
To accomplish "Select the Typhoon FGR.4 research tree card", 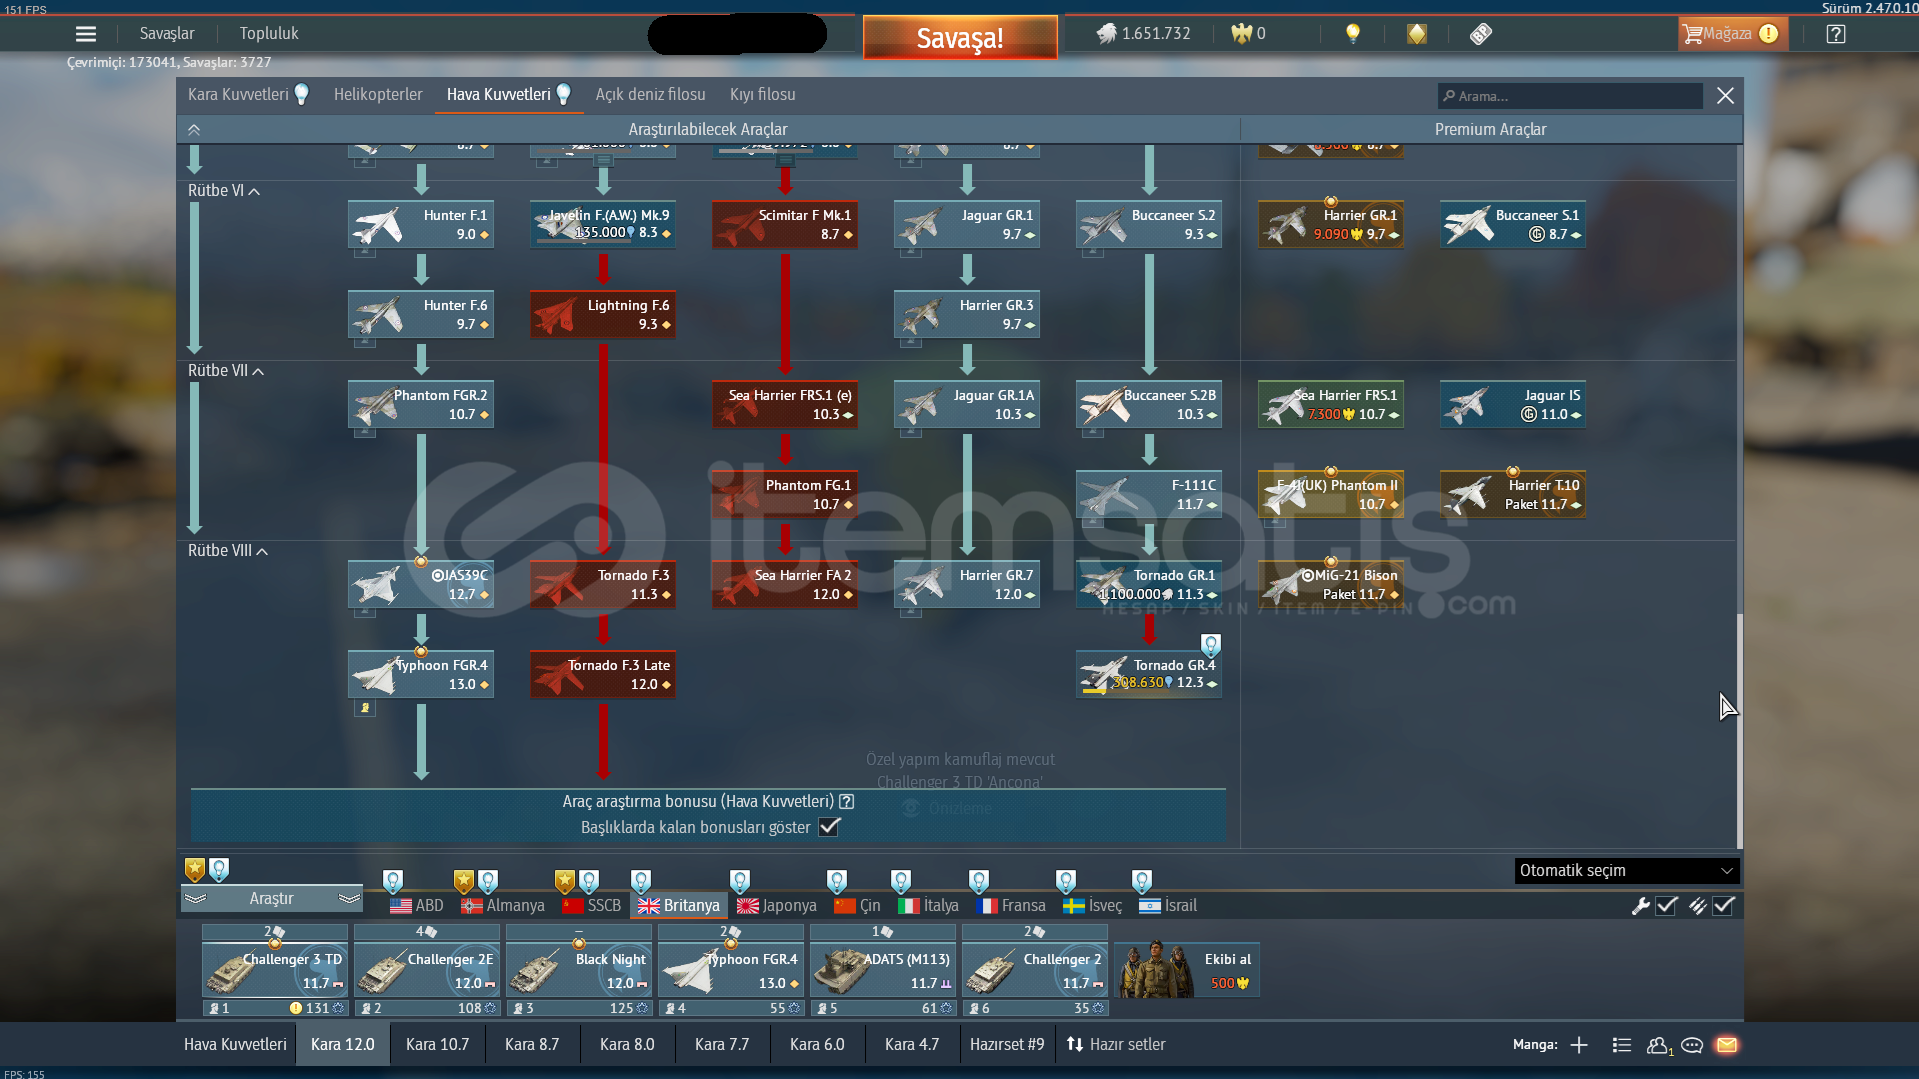I will [421, 674].
